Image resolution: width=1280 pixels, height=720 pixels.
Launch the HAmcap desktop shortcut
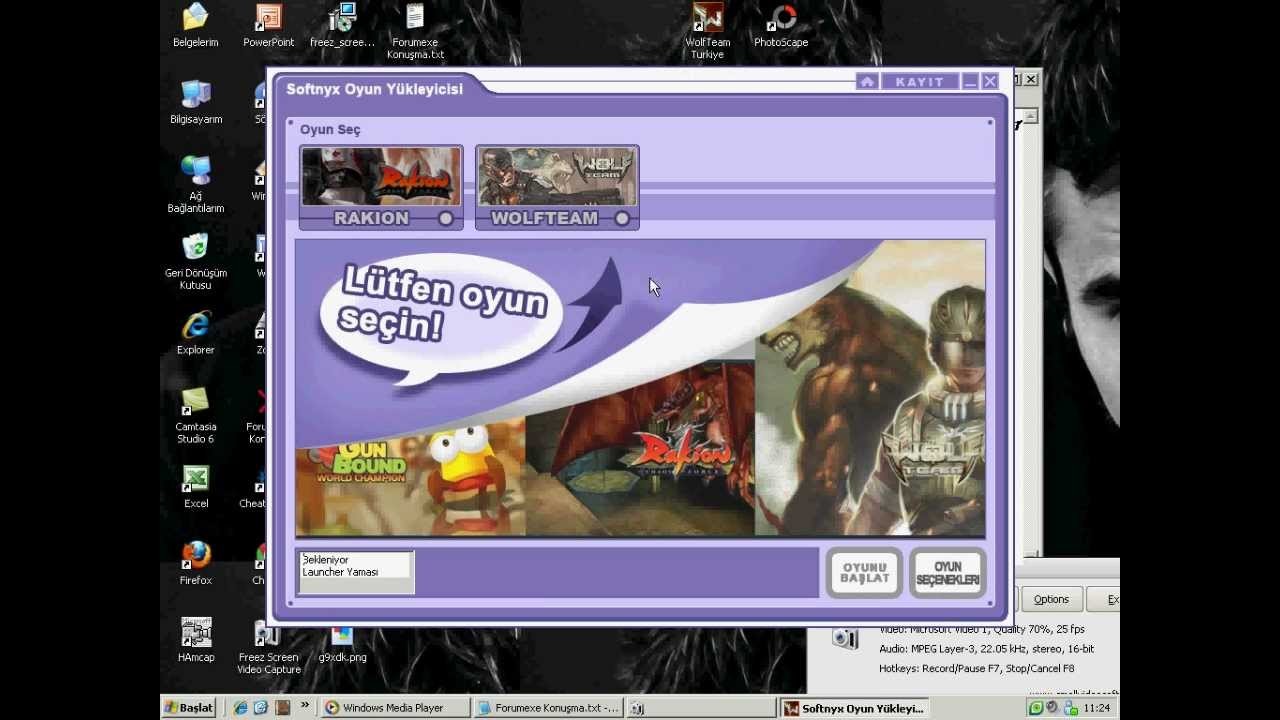pyautogui.click(x=196, y=640)
